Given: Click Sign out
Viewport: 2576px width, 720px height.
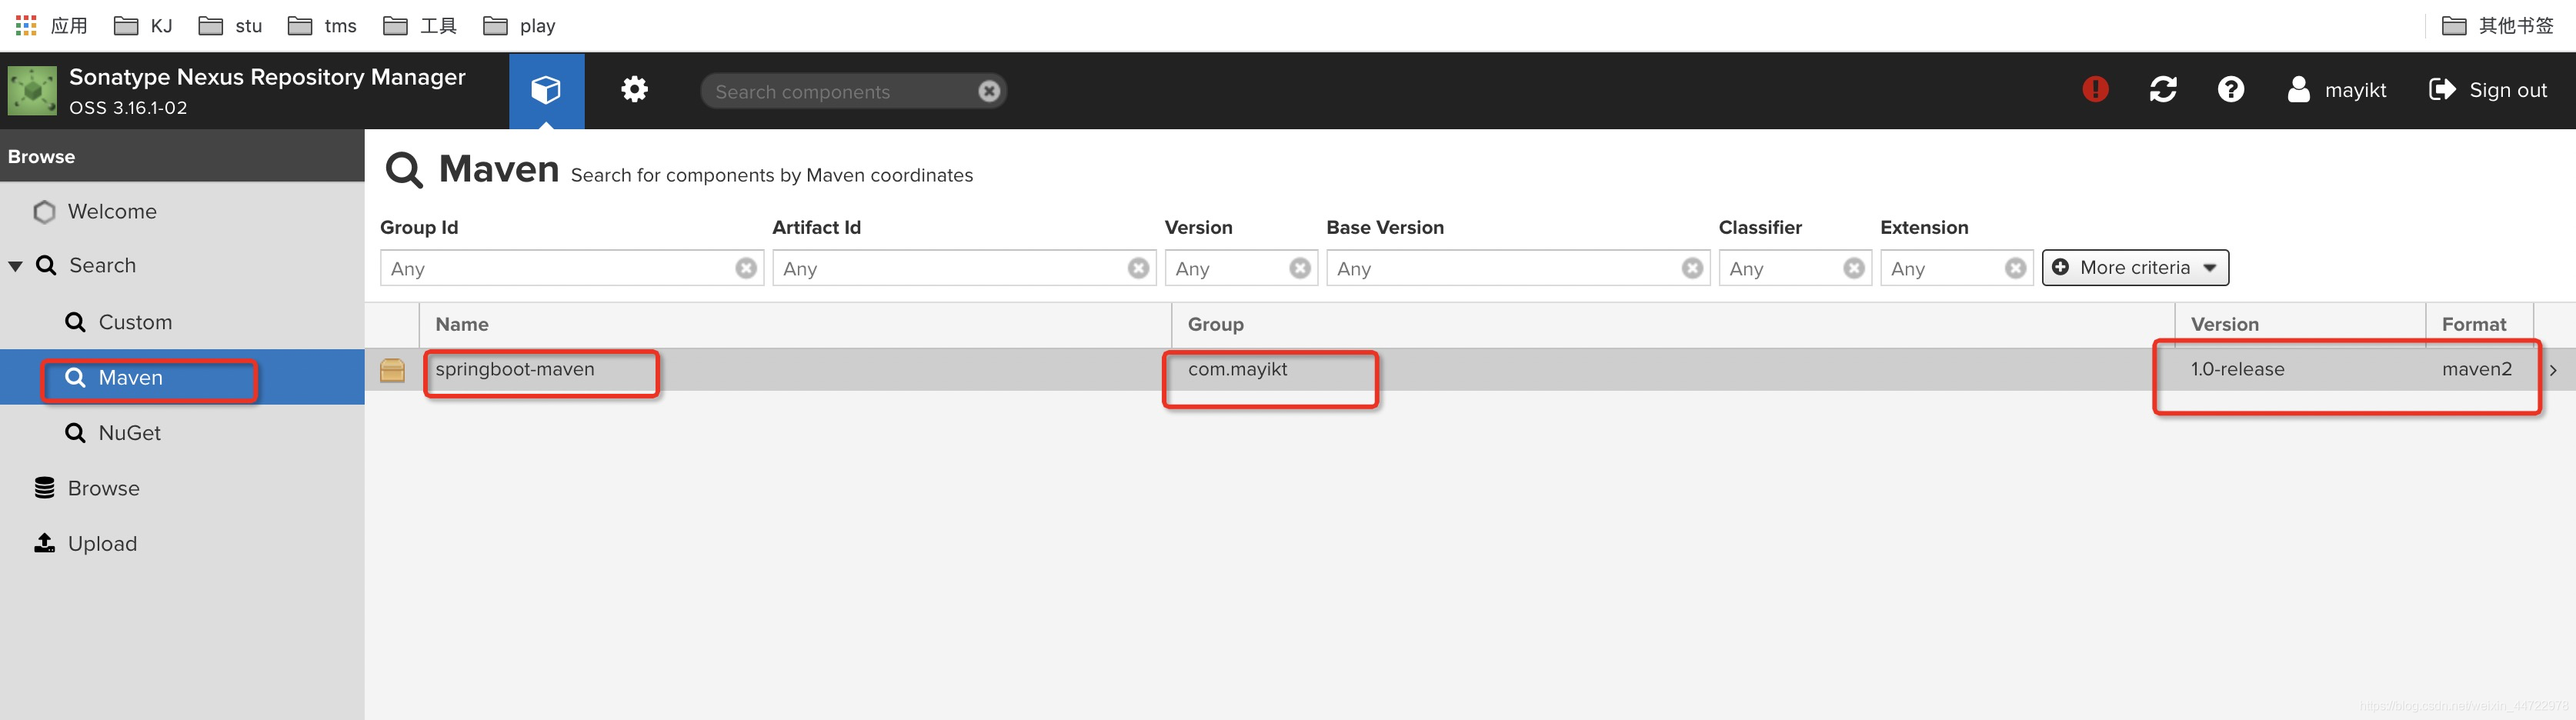Looking at the screenshot, I should (x=2488, y=90).
